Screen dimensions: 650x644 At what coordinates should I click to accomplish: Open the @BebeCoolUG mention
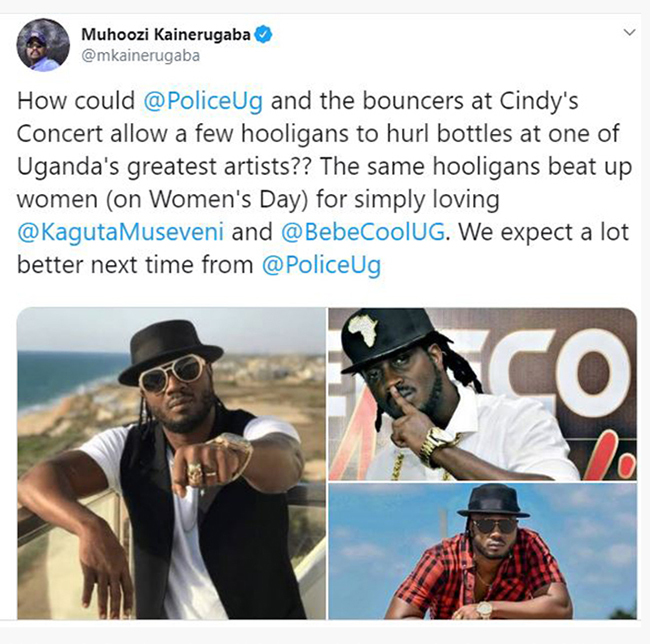pyautogui.click(x=363, y=232)
